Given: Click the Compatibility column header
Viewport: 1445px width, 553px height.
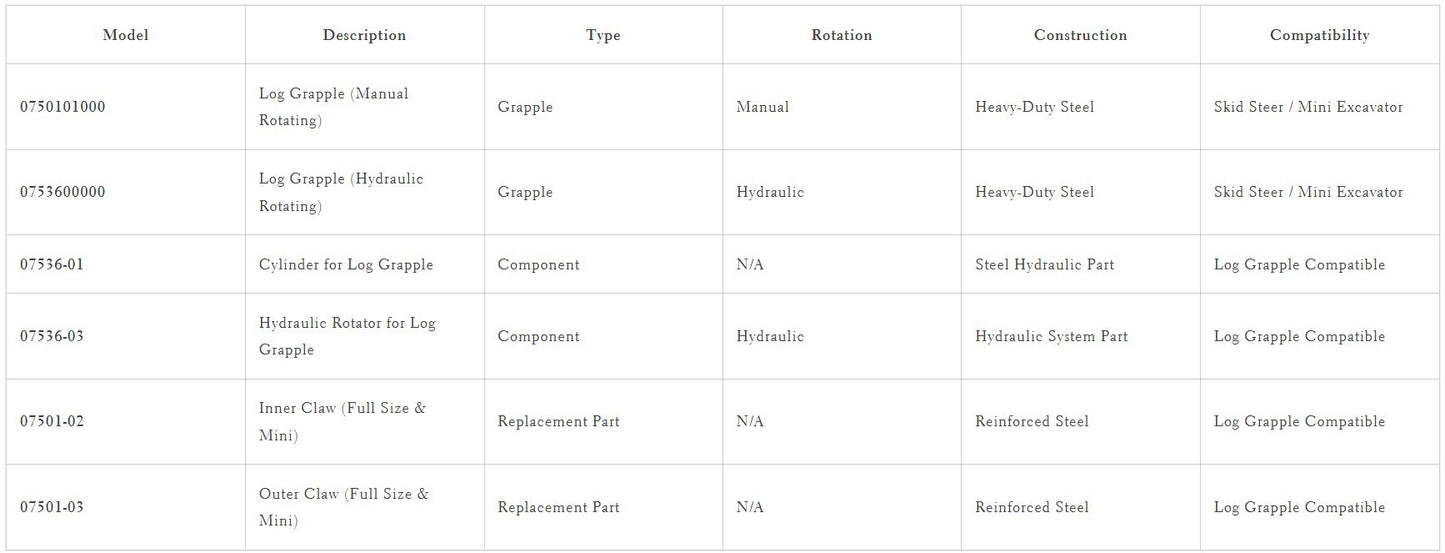Looking at the screenshot, I should (x=1320, y=35).
